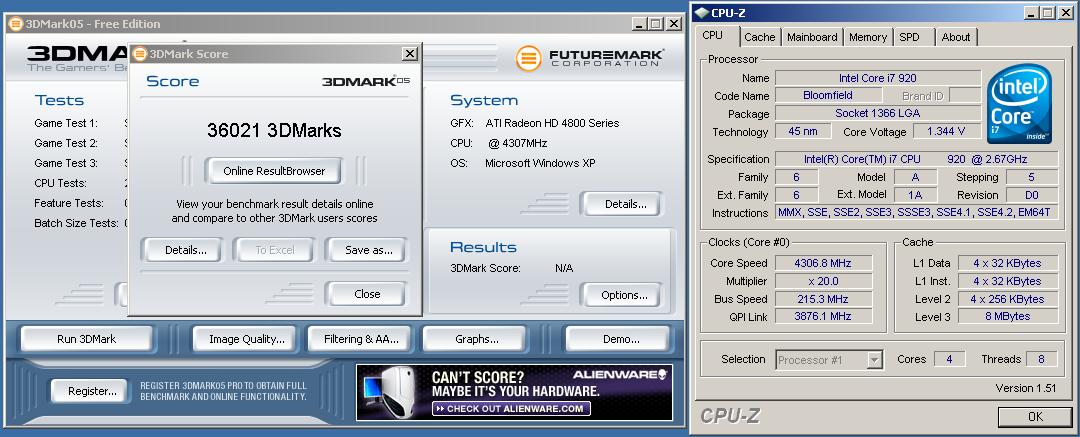Click Run 3DMark button

86,339
